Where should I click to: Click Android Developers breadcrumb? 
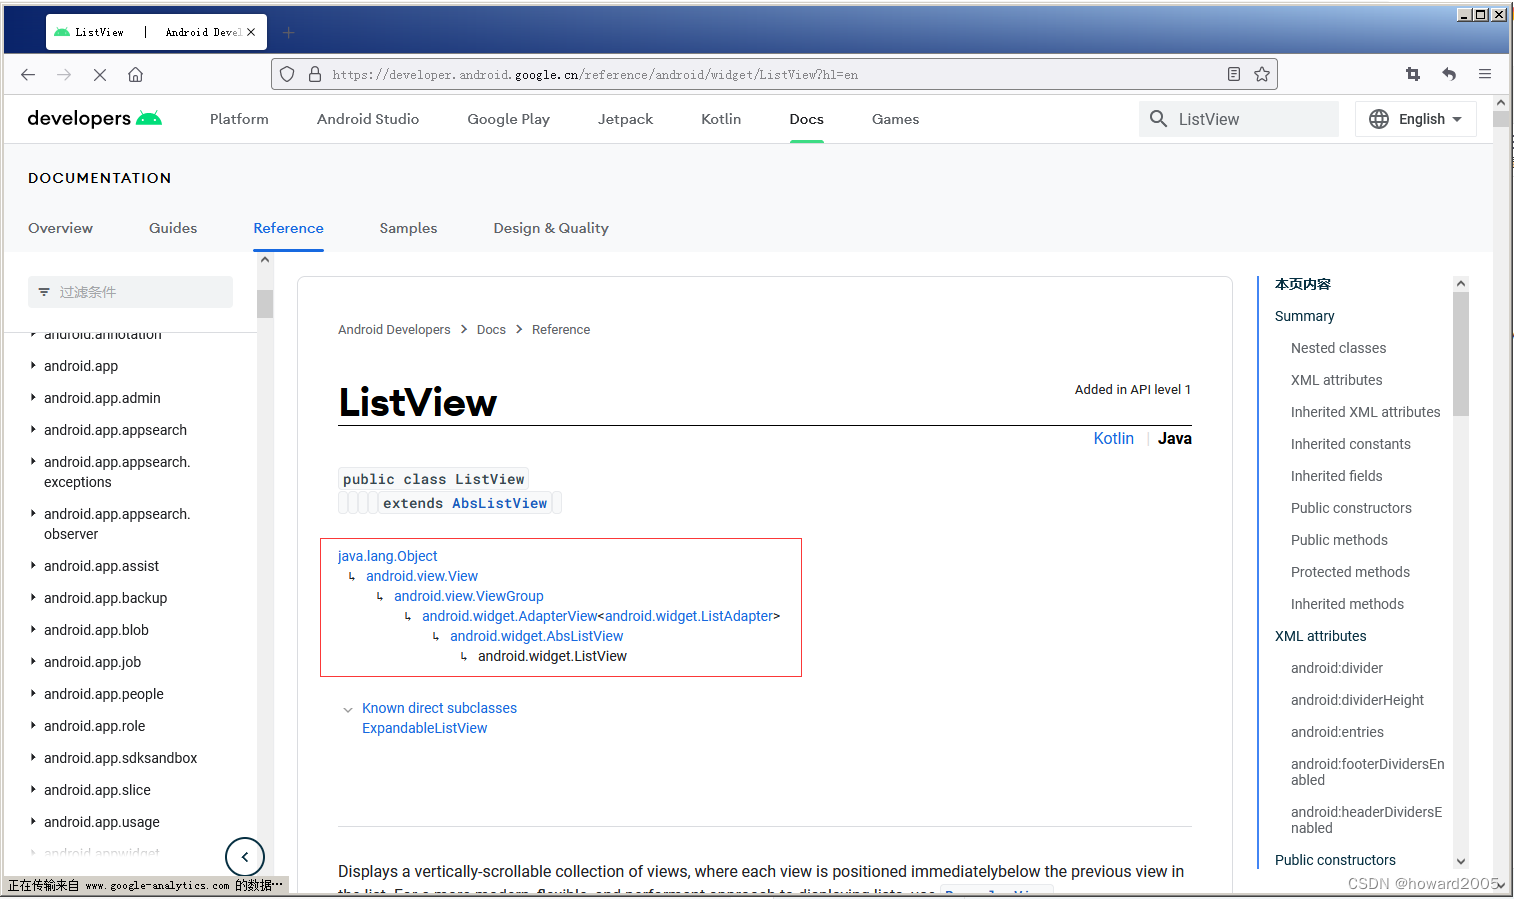[394, 330]
